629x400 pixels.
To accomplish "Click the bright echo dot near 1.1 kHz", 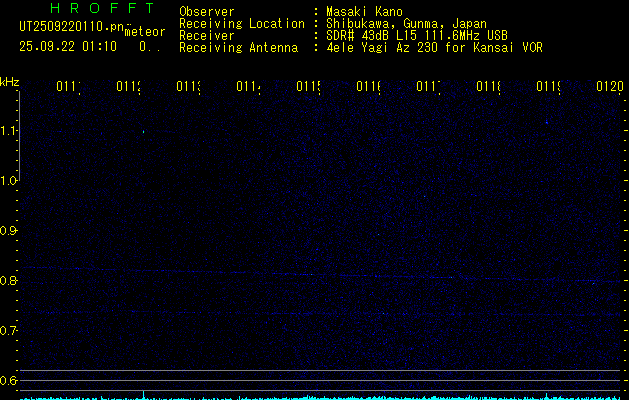I will pyautogui.click(x=144, y=131).
